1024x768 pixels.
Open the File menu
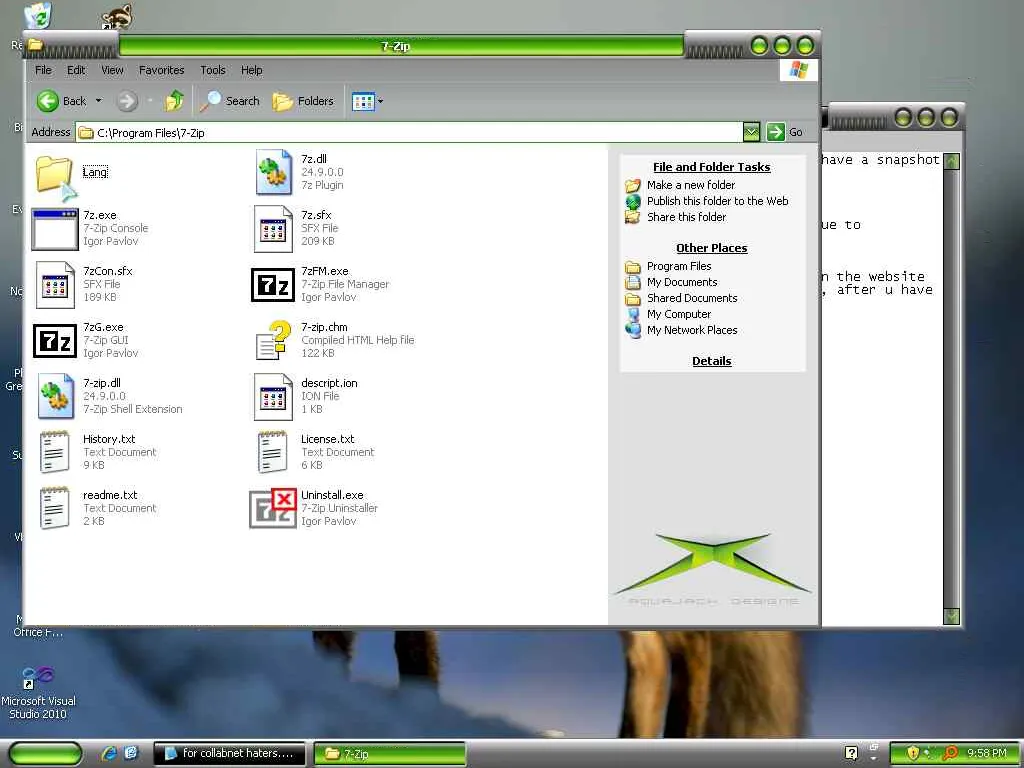pos(43,70)
